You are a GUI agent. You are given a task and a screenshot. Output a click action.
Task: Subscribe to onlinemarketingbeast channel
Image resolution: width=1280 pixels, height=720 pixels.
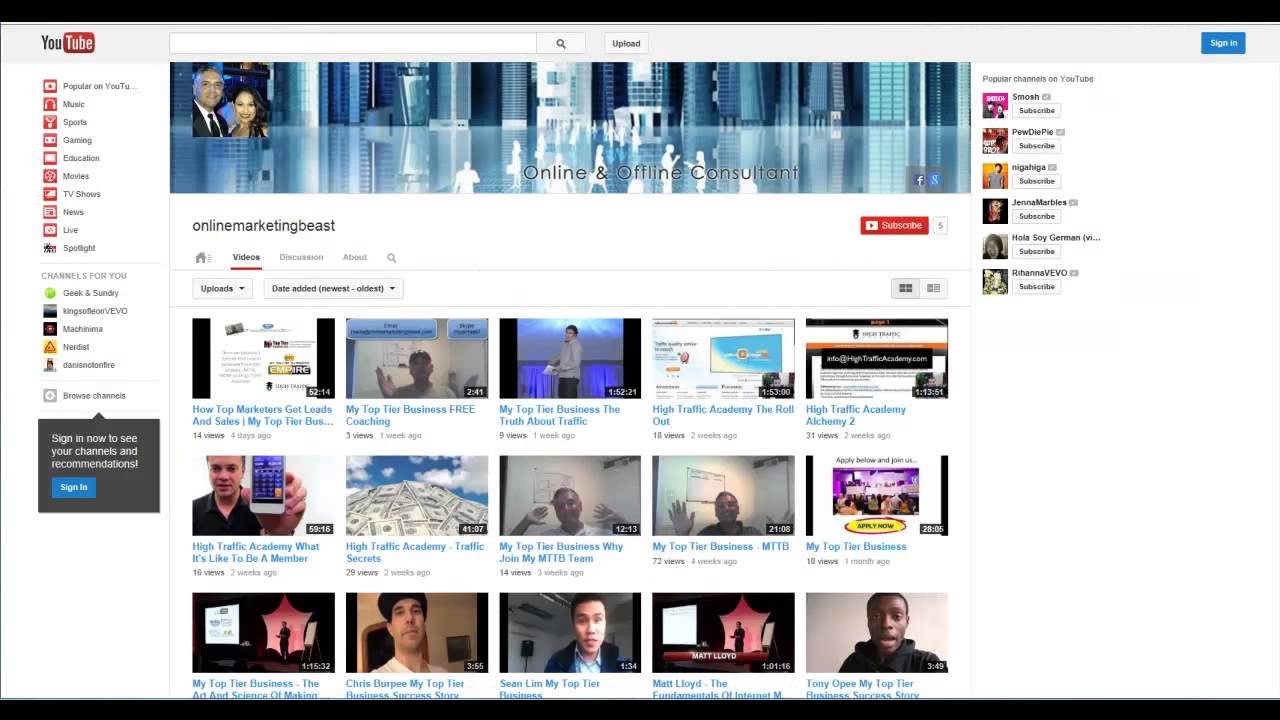pos(894,225)
